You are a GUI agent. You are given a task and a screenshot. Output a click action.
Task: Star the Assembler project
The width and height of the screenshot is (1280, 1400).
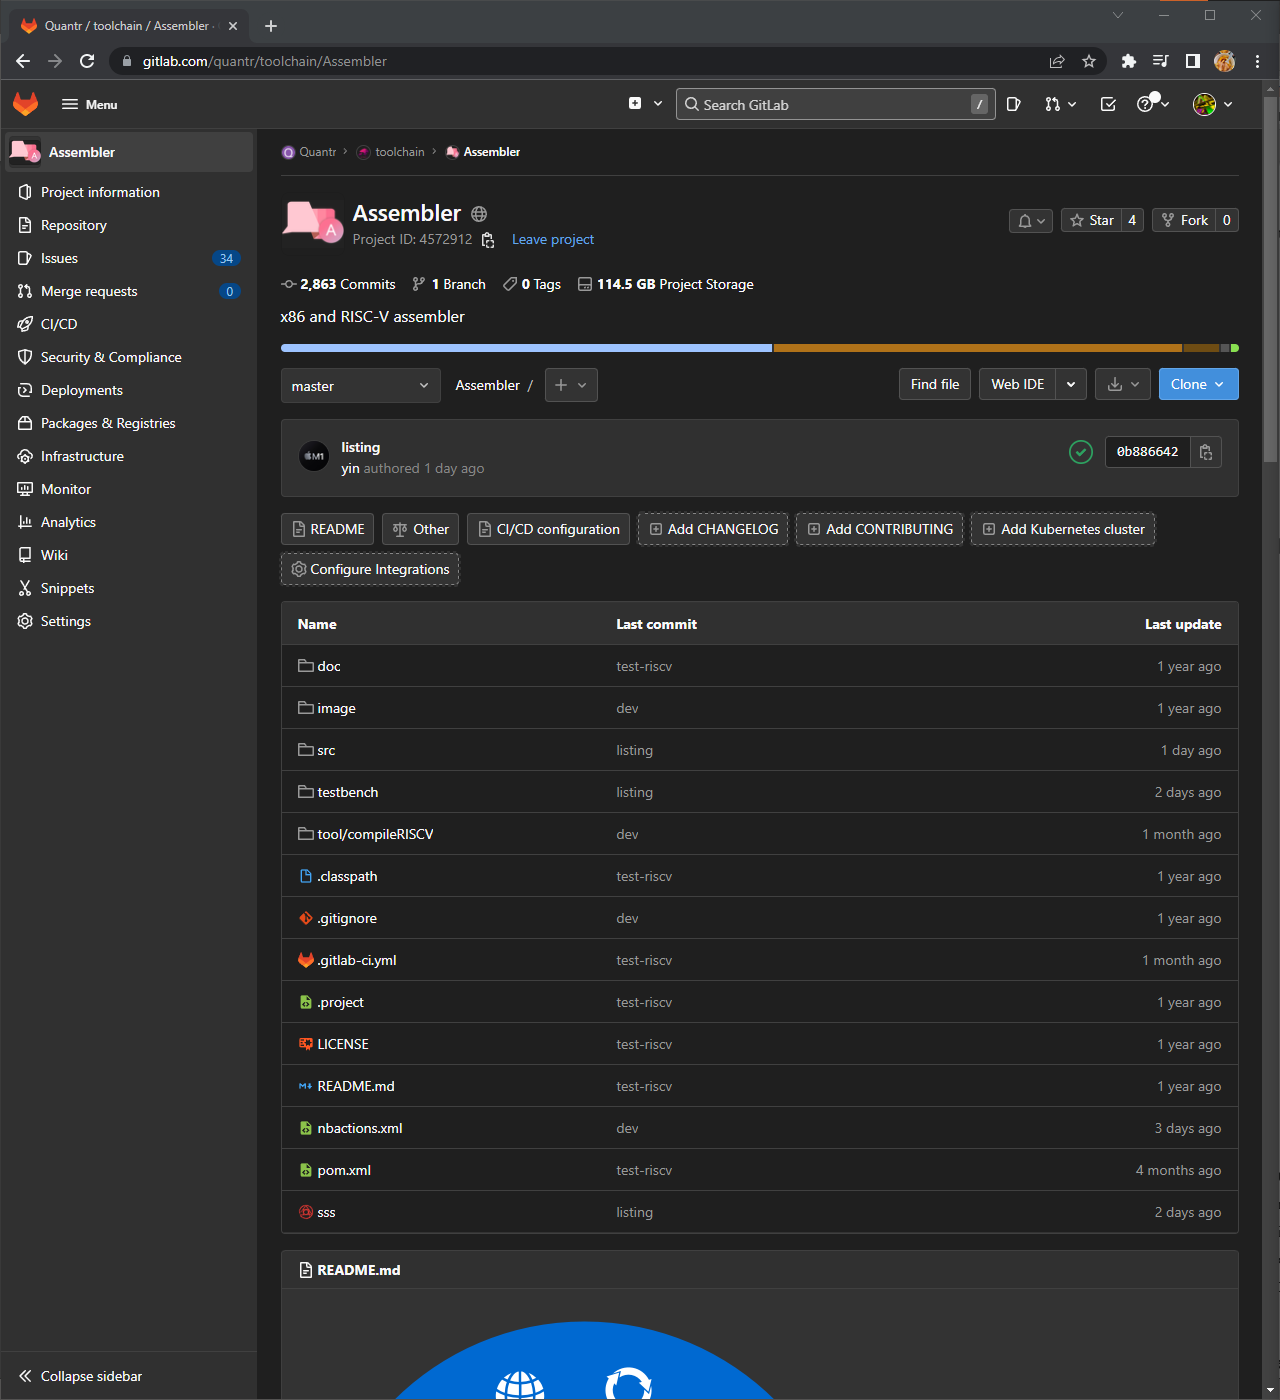(x=1091, y=220)
